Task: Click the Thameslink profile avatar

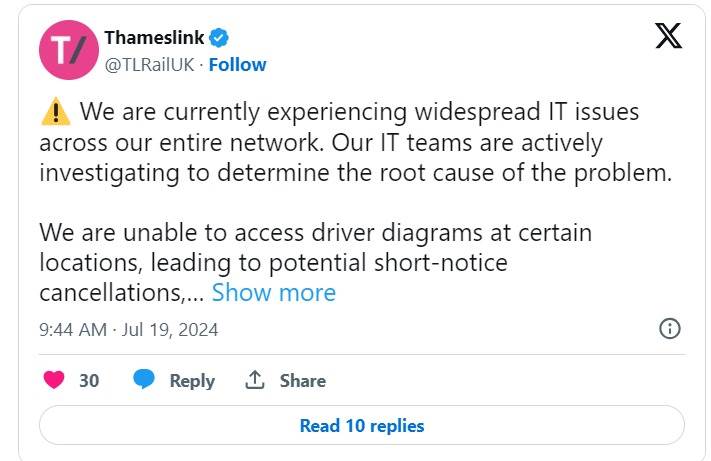Action: 67,51
